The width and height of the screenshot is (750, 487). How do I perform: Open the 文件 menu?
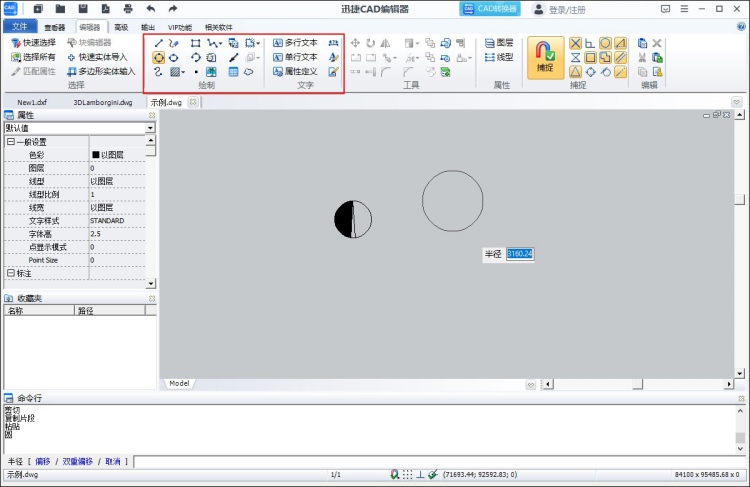20,26
